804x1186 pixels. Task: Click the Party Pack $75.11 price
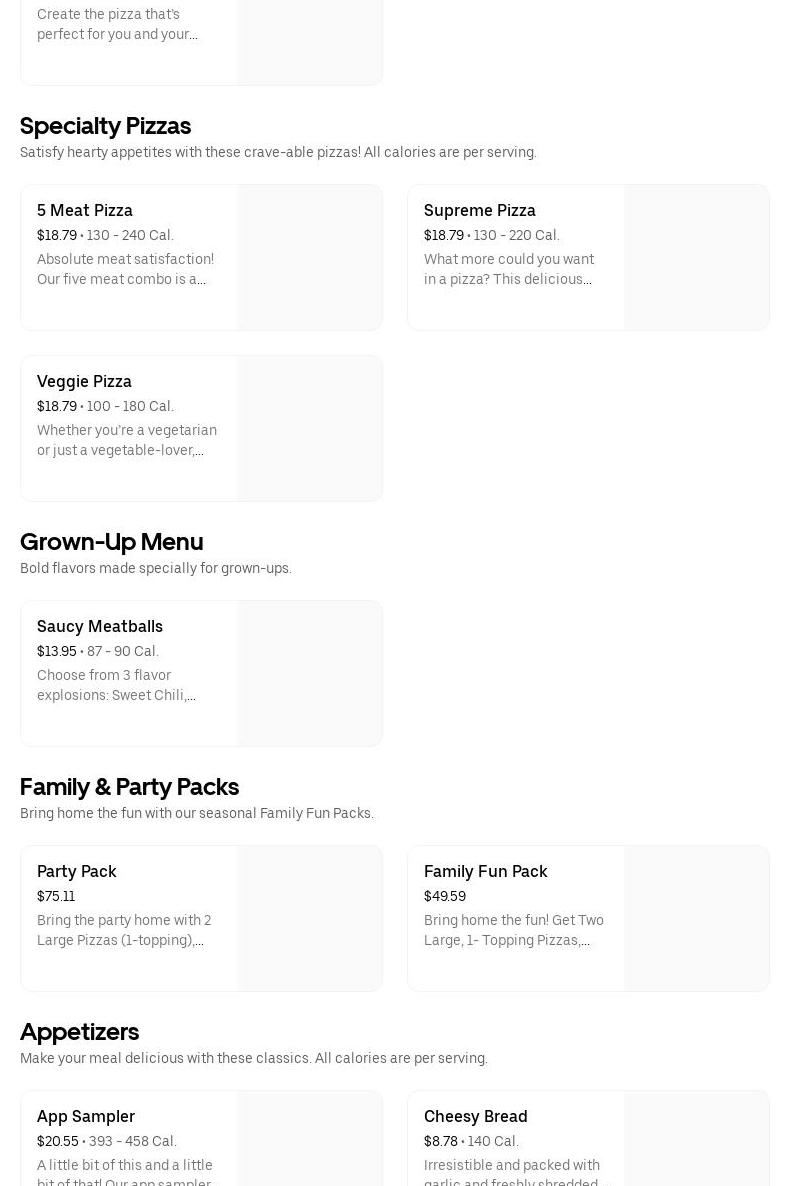pyautogui.click(x=56, y=896)
